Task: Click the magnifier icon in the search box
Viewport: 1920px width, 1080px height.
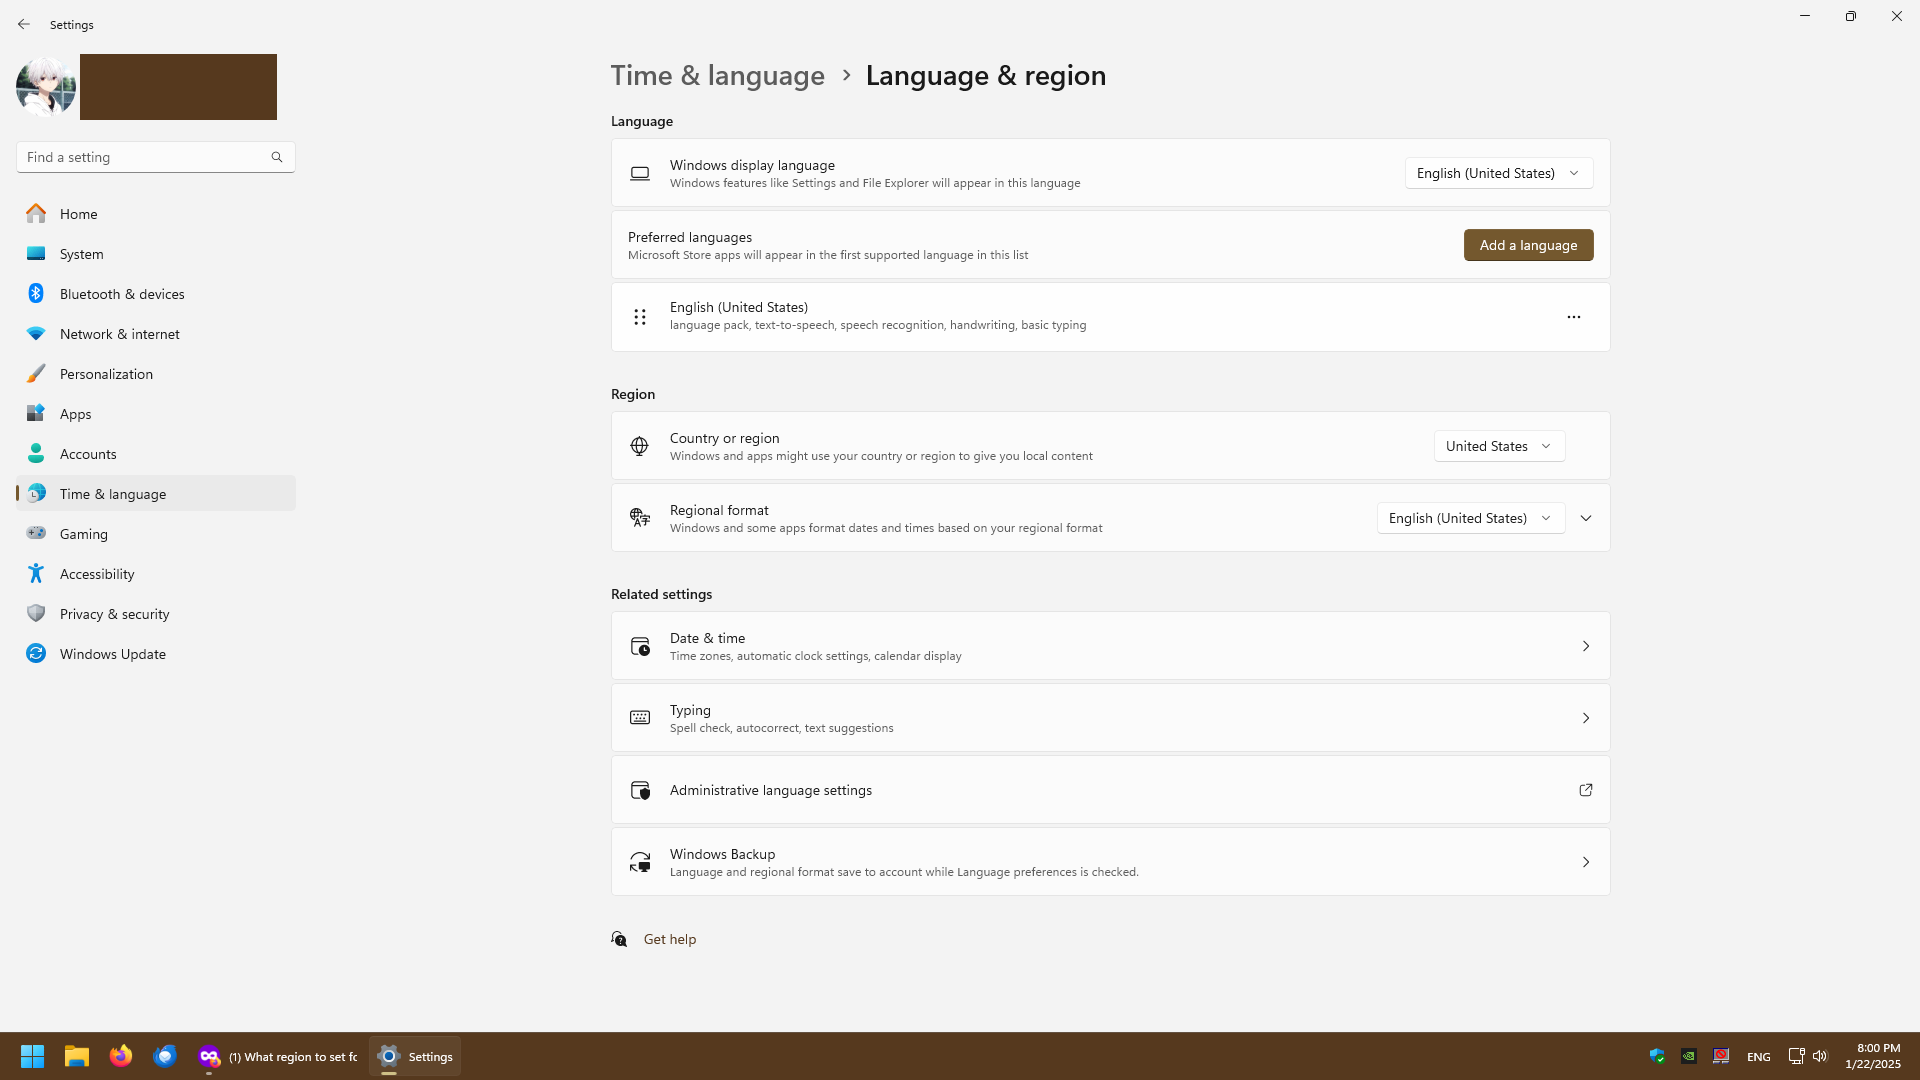Action: click(x=277, y=157)
